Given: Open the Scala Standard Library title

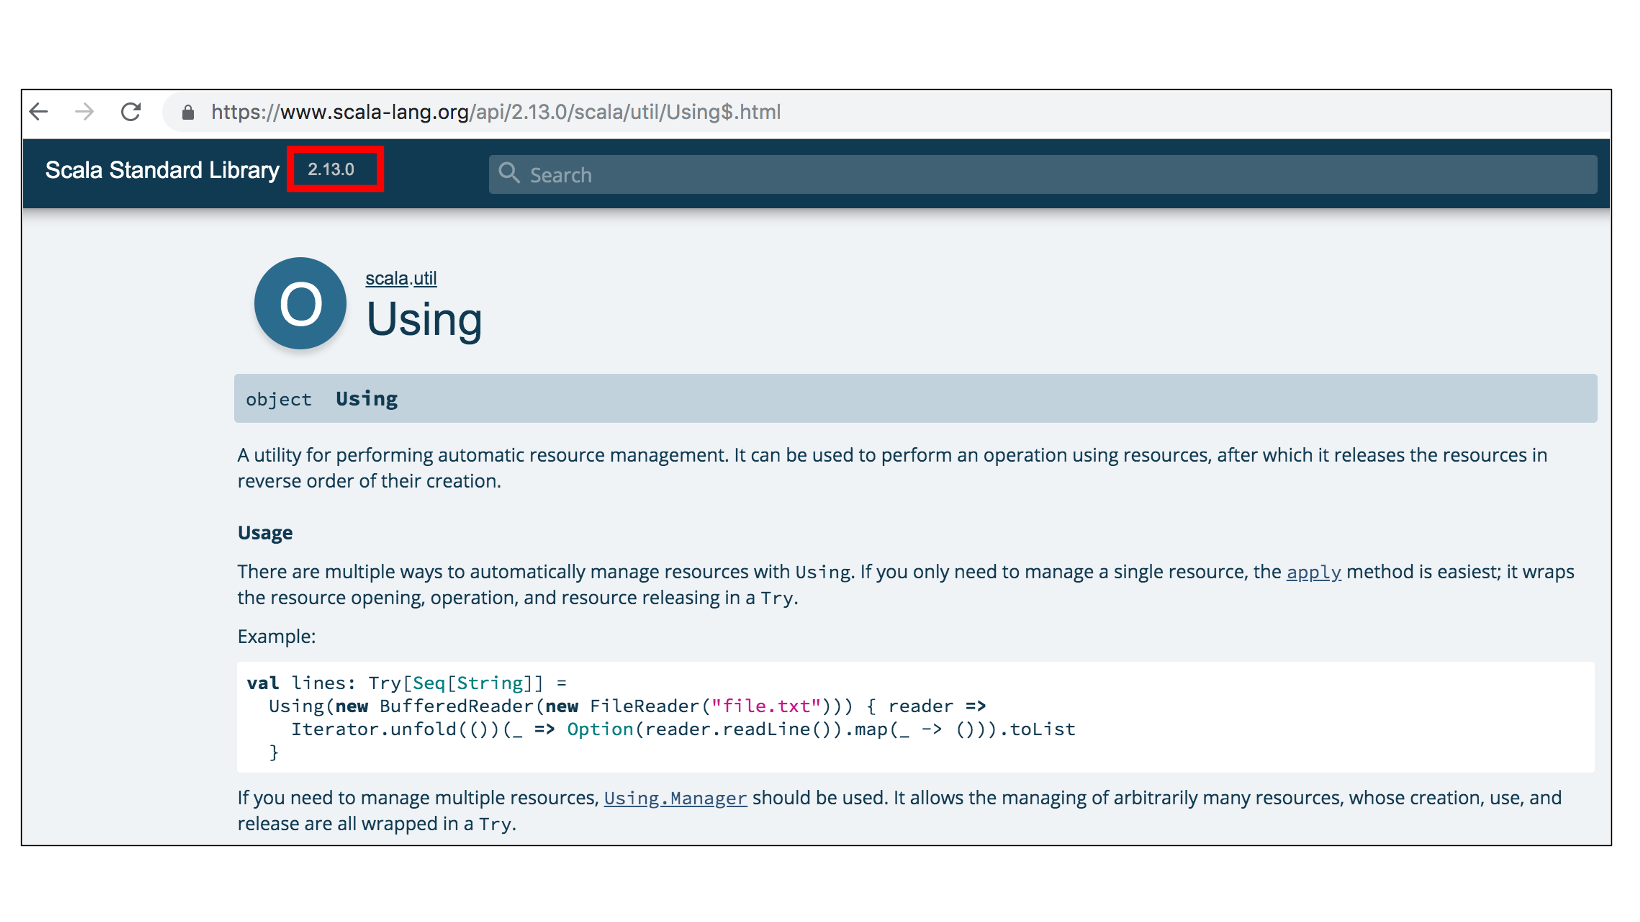Looking at the screenshot, I should click(x=162, y=170).
